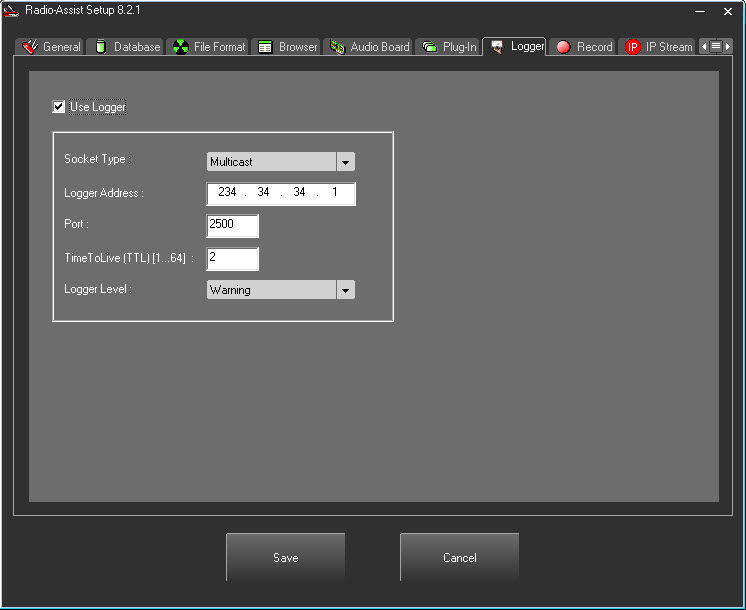
Task: Click the Audio Board tab icon
Action: pos(337,47)
